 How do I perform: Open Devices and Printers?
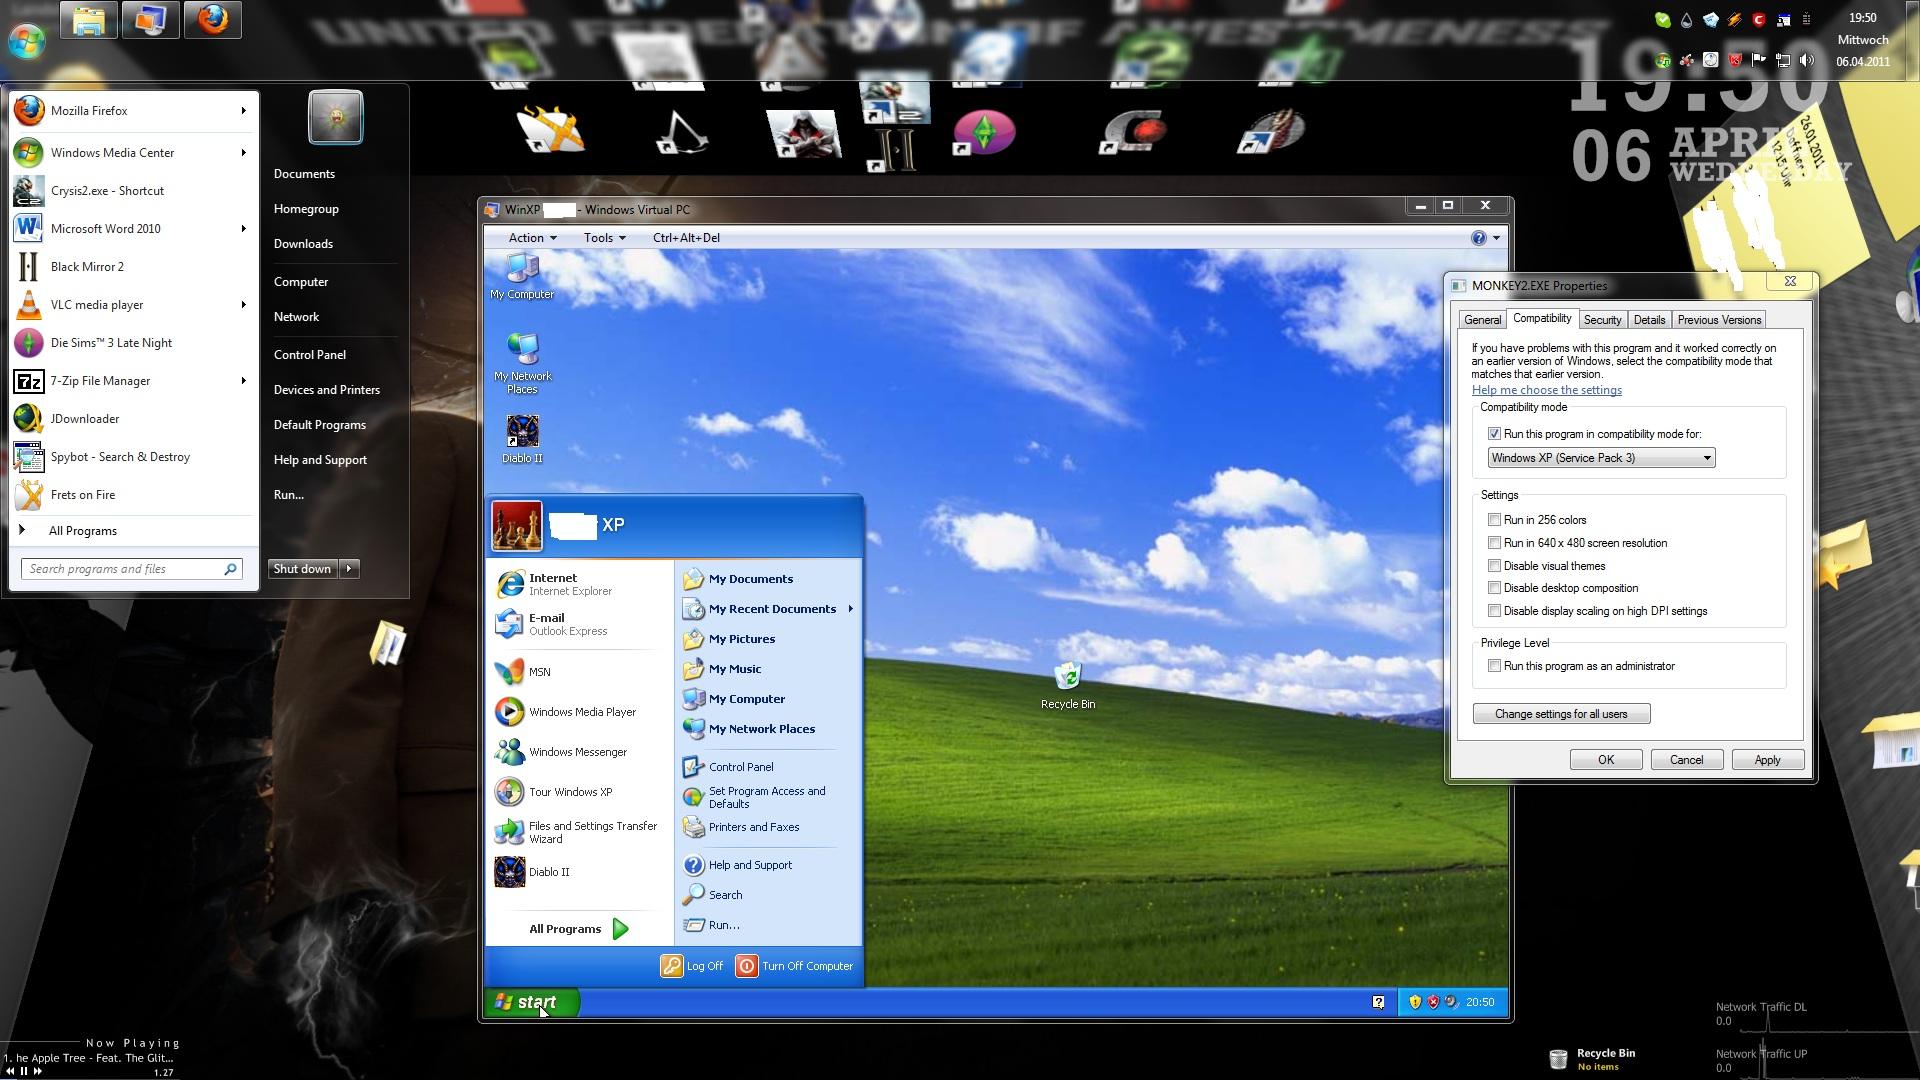tap(327, 390)
